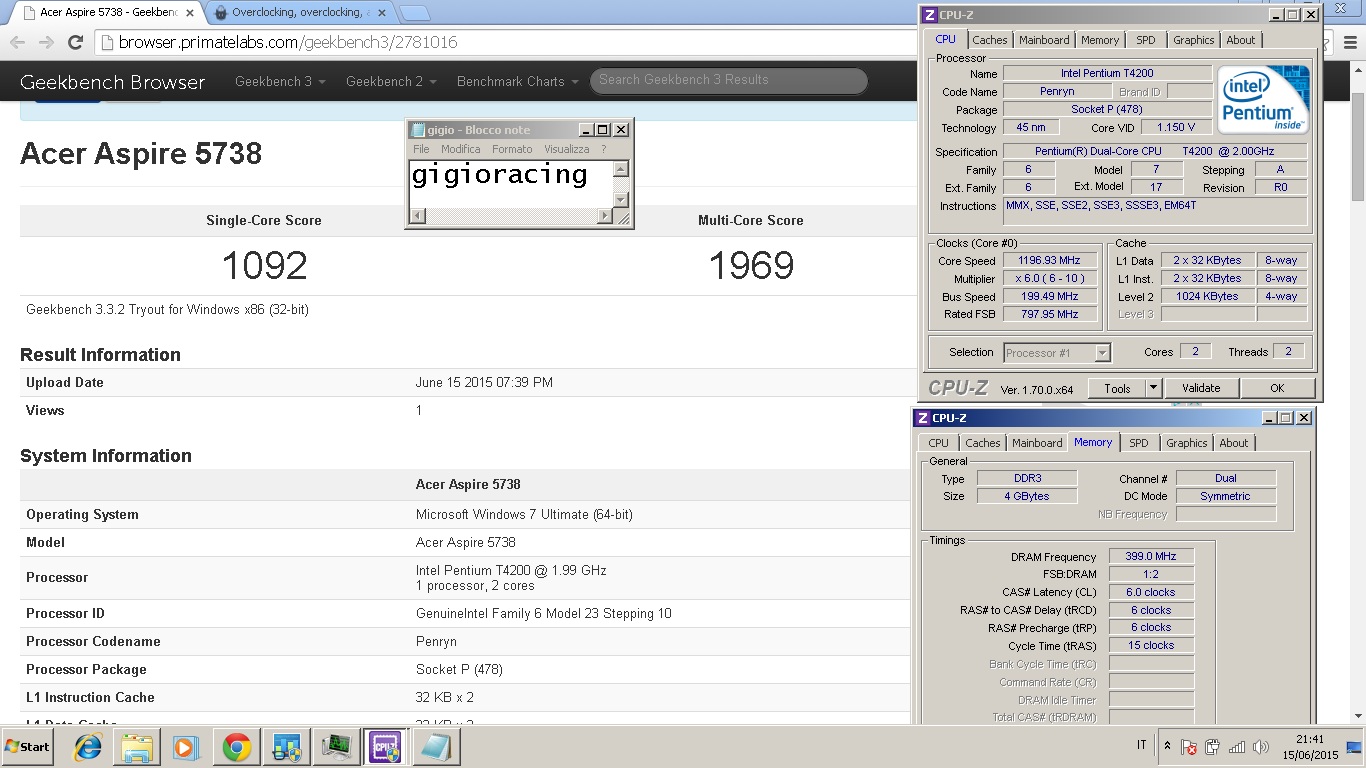The image size is (1366, 768).
Task: Click the Chrome back arrow
Action: [17, 42]
